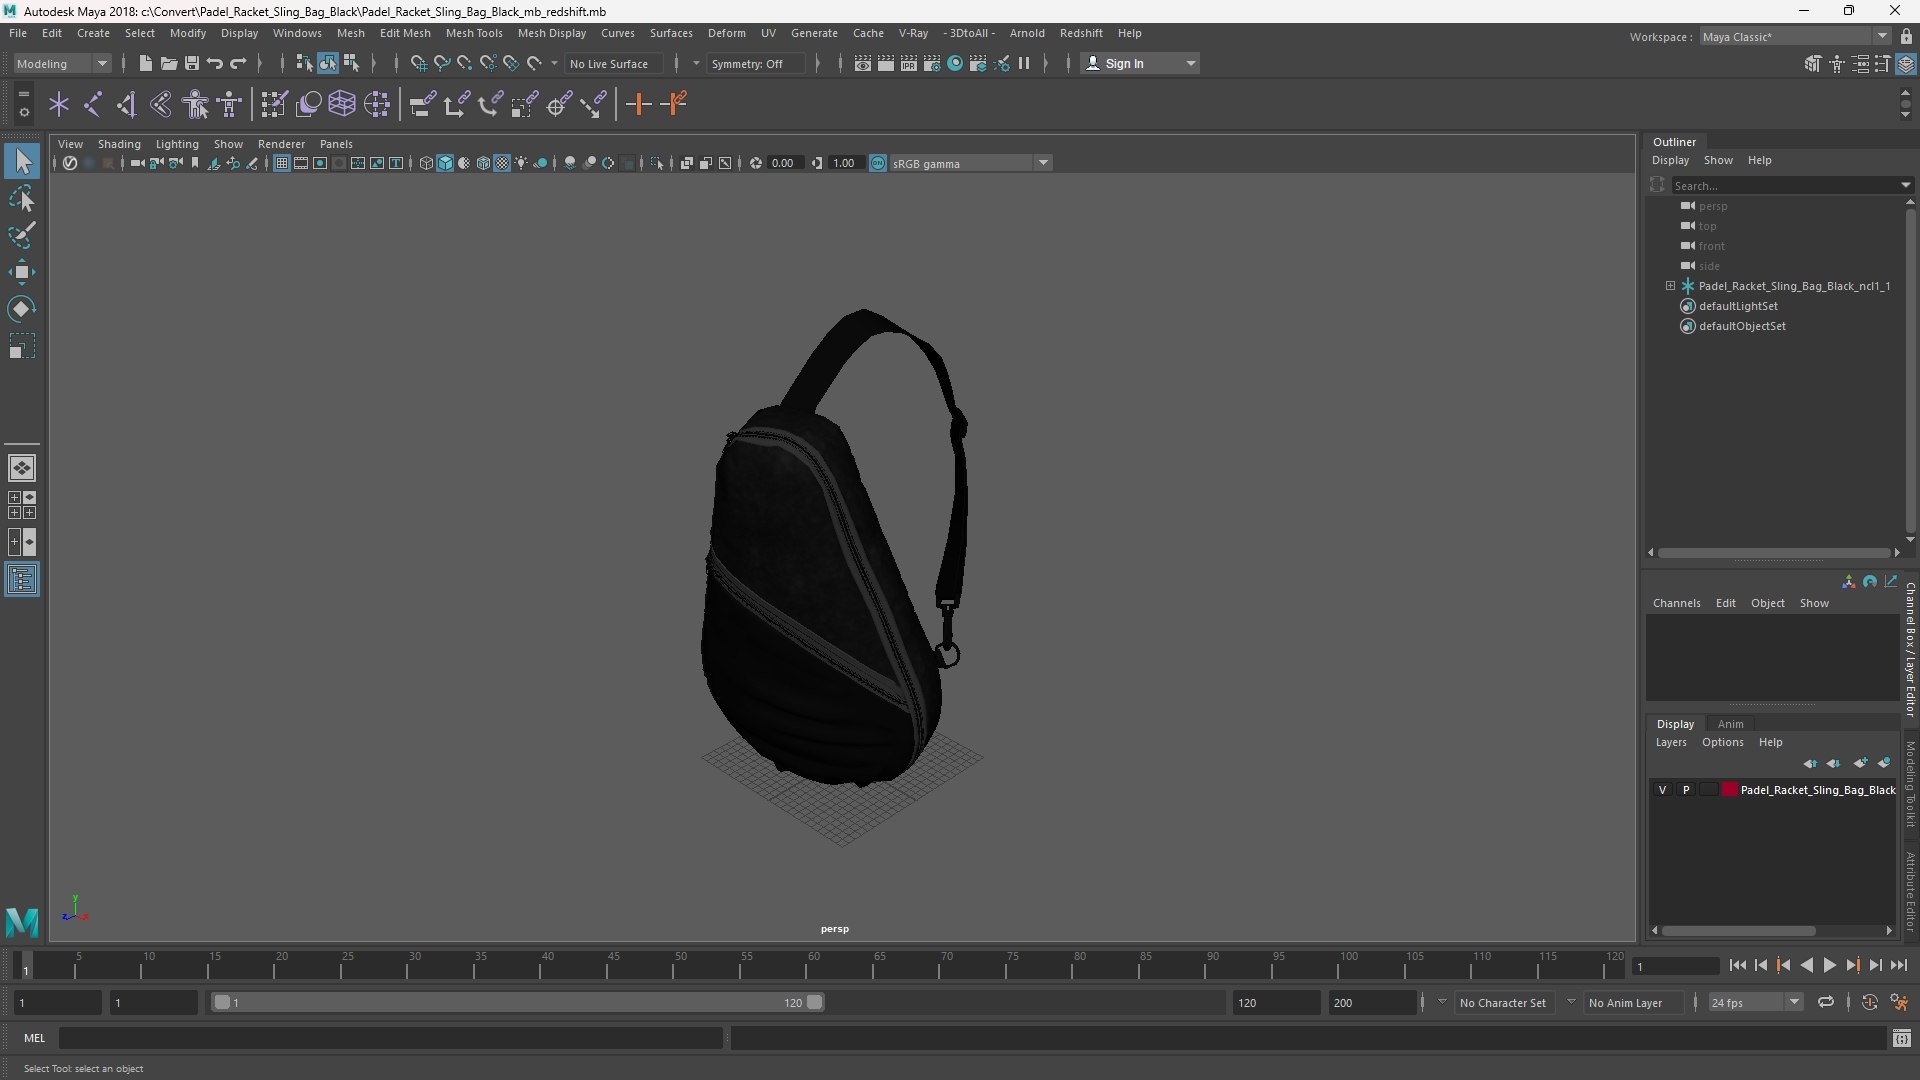Toggle the Auto keyframe button
The width and height of the screenshot is (1920, 1080).
click(x=1869, y=1002)
